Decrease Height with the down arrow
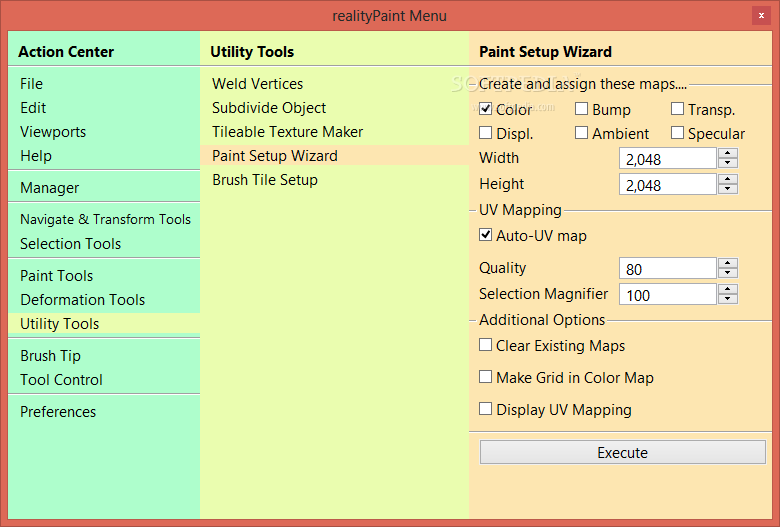 (728, 189)
